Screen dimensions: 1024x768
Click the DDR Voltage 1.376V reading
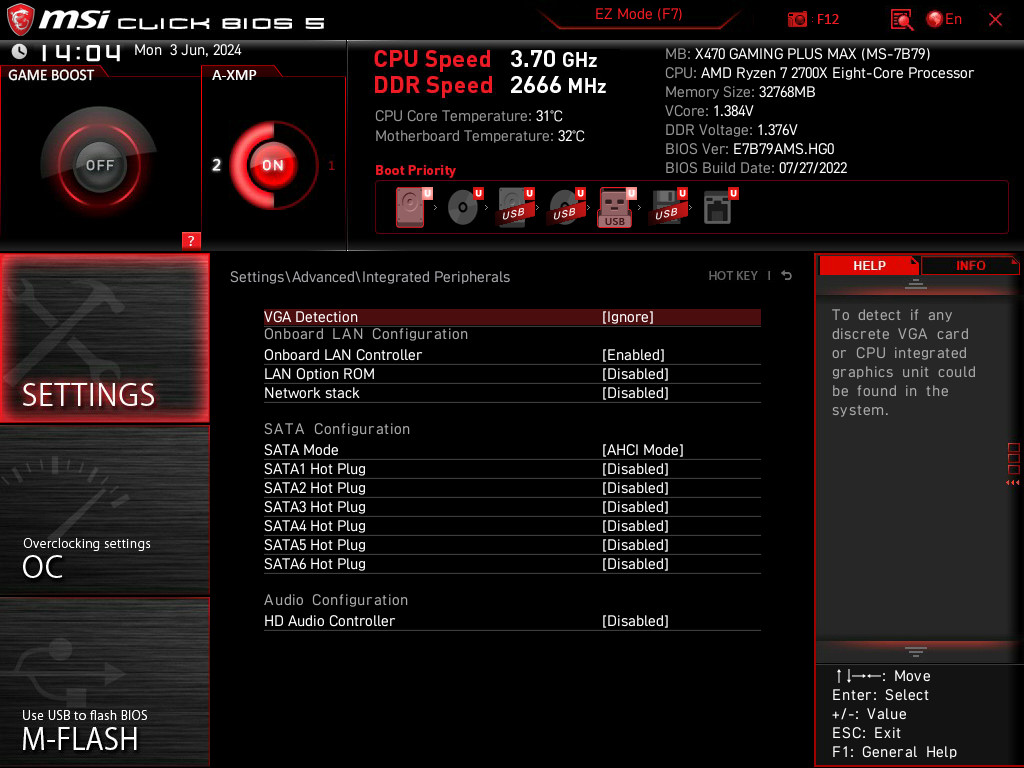731,130
